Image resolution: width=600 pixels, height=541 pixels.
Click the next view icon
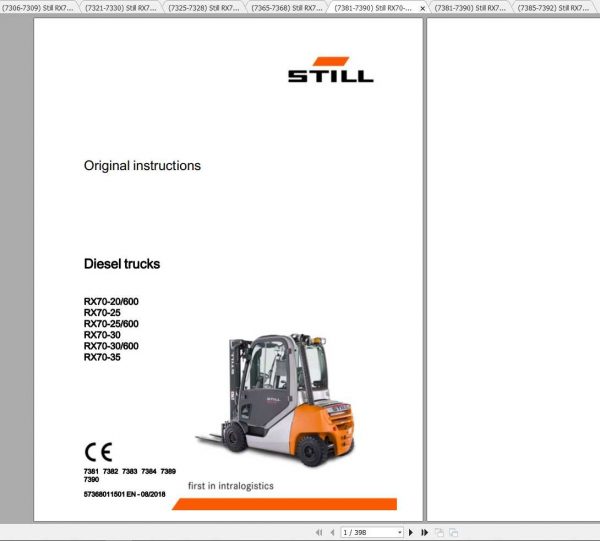click(x=453, y=532)
